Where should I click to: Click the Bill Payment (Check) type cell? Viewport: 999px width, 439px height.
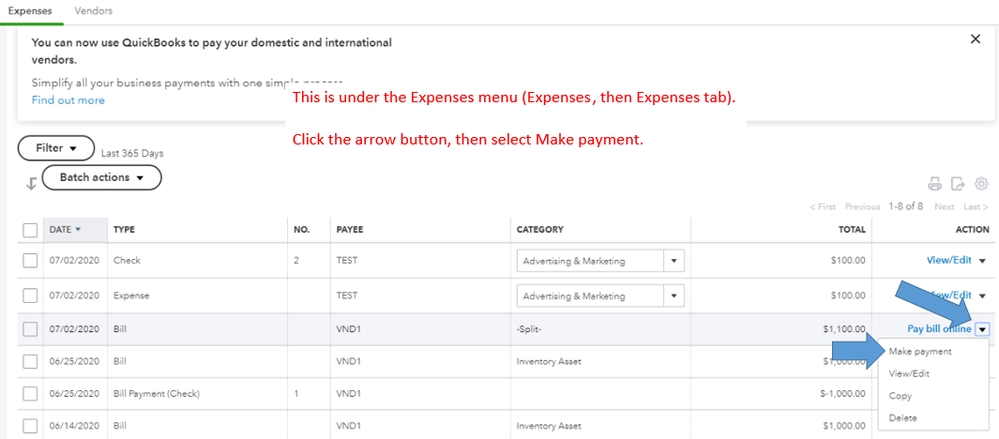point(156,394)
